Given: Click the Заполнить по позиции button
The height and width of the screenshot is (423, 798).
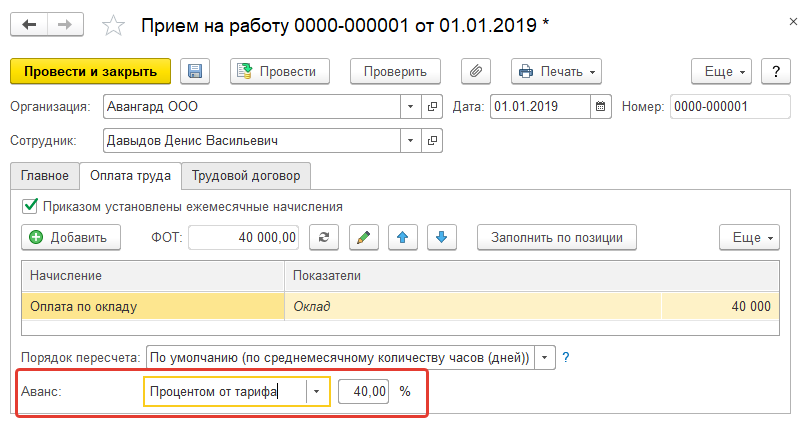Looking at the screenshot, I should coord(557,237).
